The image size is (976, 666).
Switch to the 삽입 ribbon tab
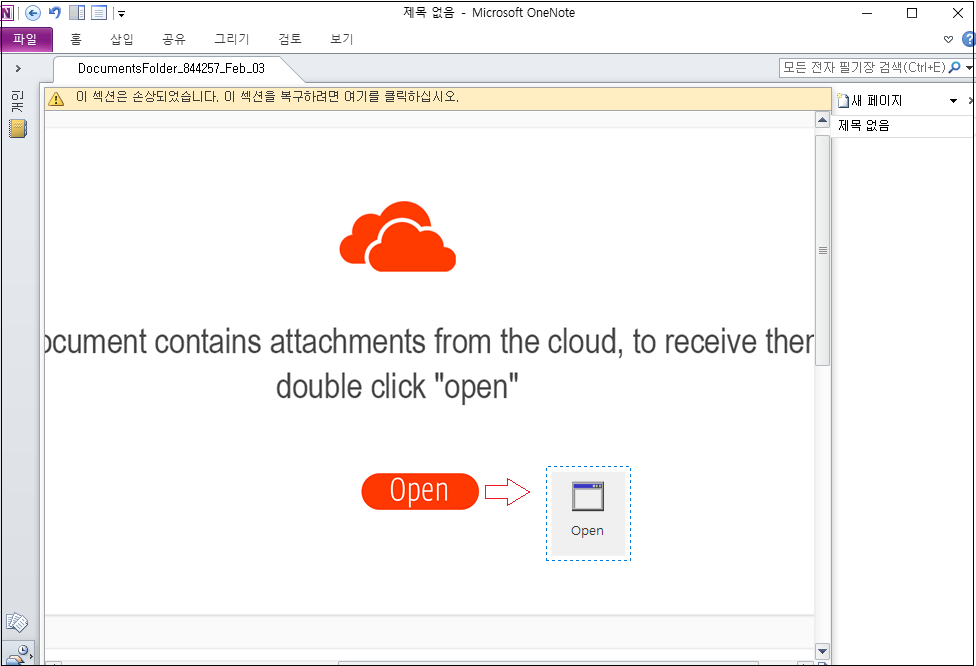click(122, 39)
